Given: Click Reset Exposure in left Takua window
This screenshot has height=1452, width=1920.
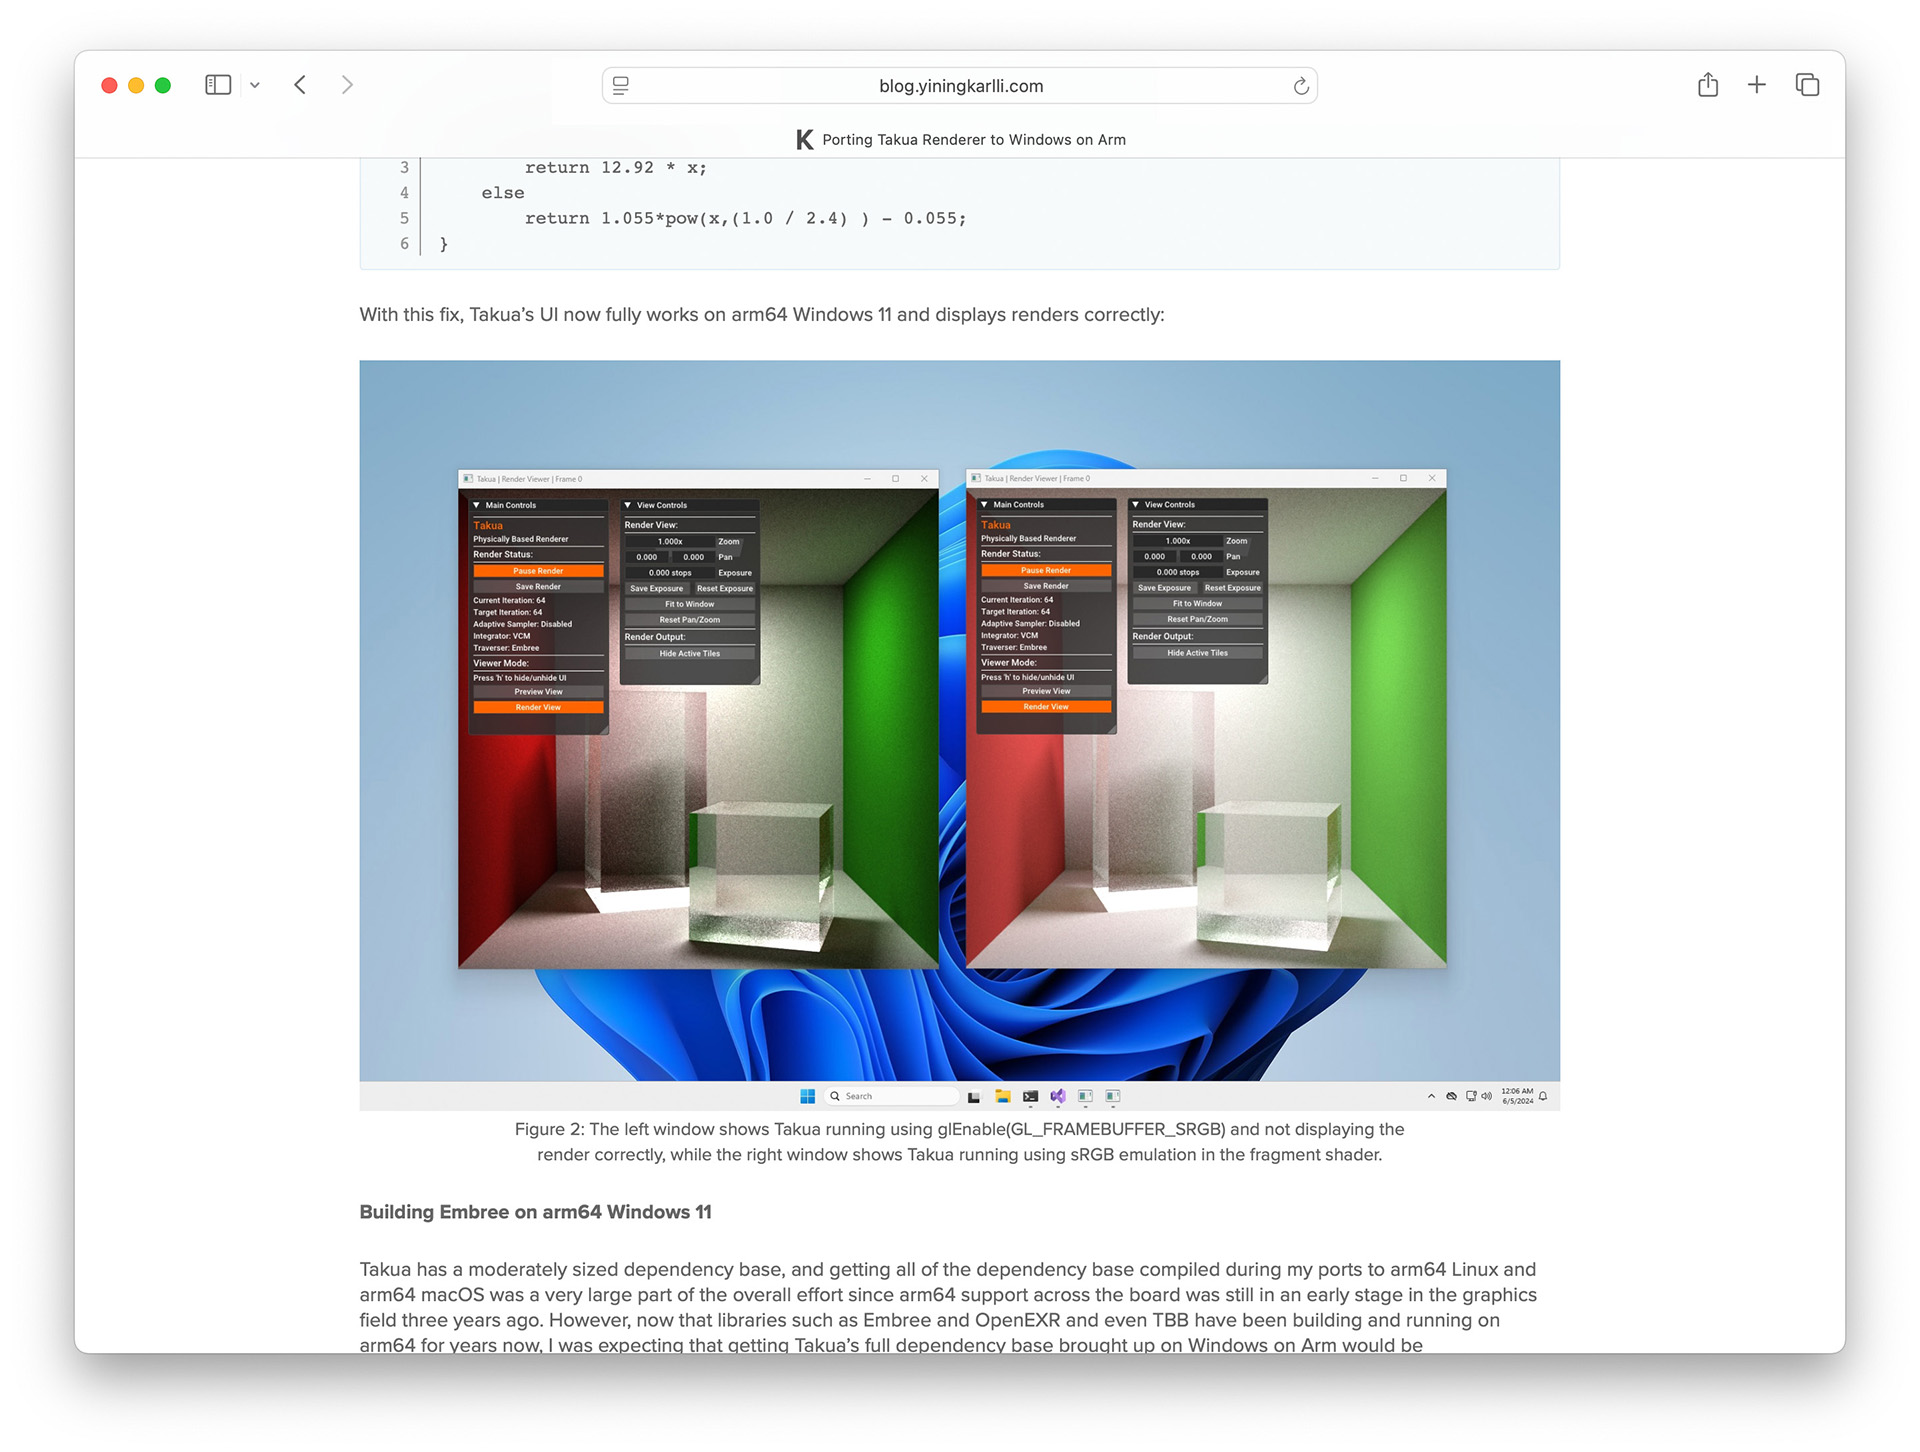Looking at the screenshot, I should click(x=725, y=589).
